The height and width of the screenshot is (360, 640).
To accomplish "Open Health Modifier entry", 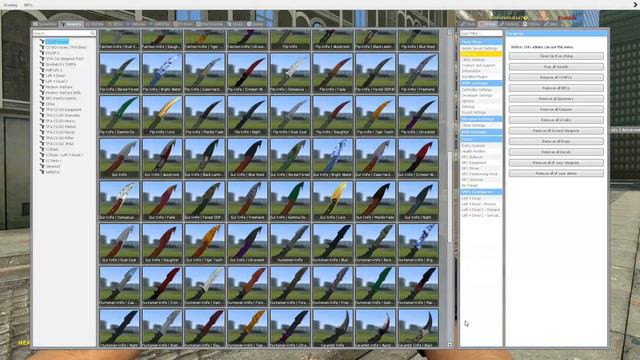I will (481, 151).
